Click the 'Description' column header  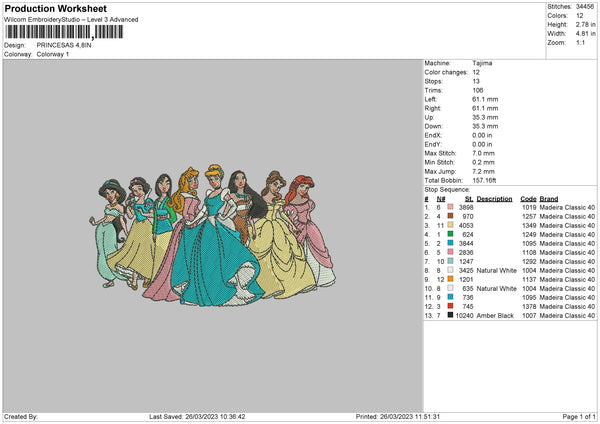[494, 199]
